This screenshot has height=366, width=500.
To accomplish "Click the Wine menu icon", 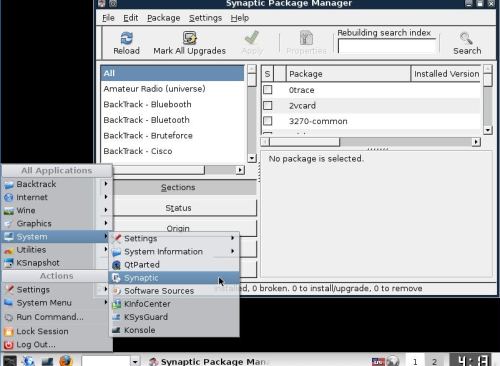I will tap(9, 211).
